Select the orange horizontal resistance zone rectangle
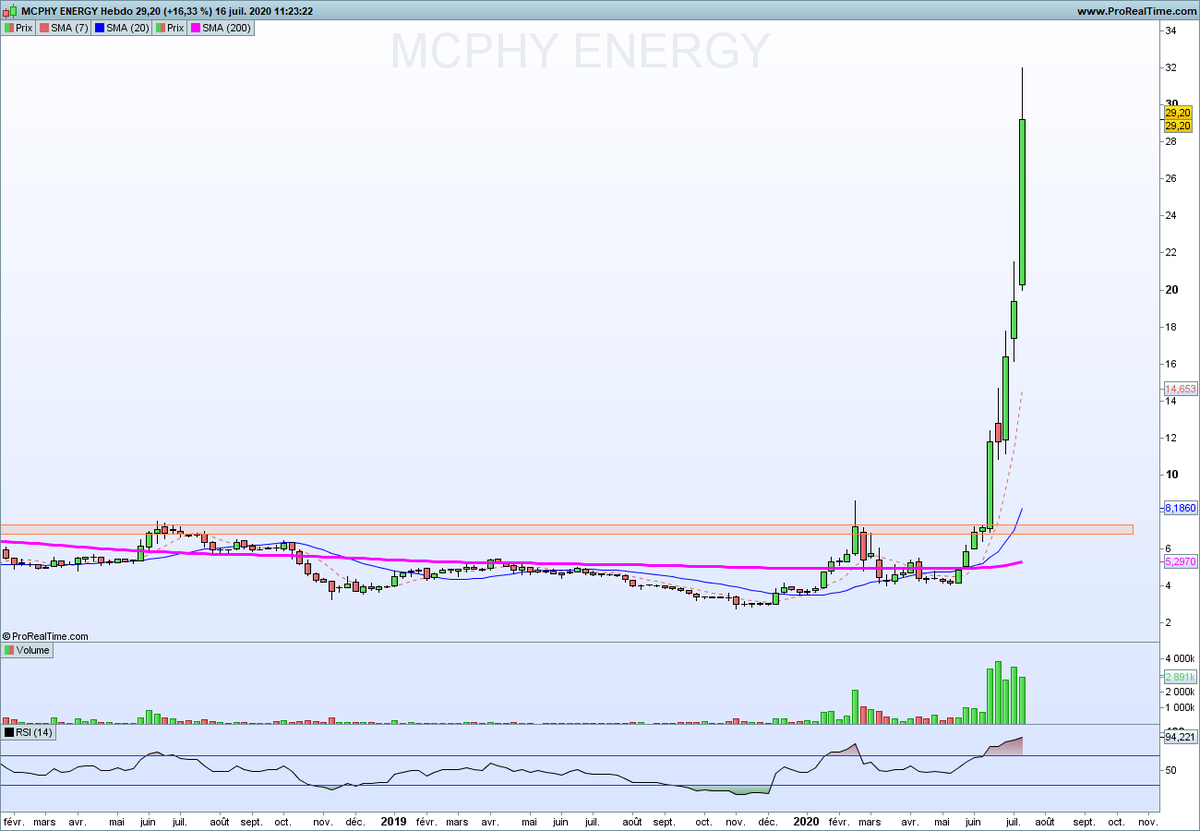This screenshot has height=831, width=1200. click(x=566, y=529)
